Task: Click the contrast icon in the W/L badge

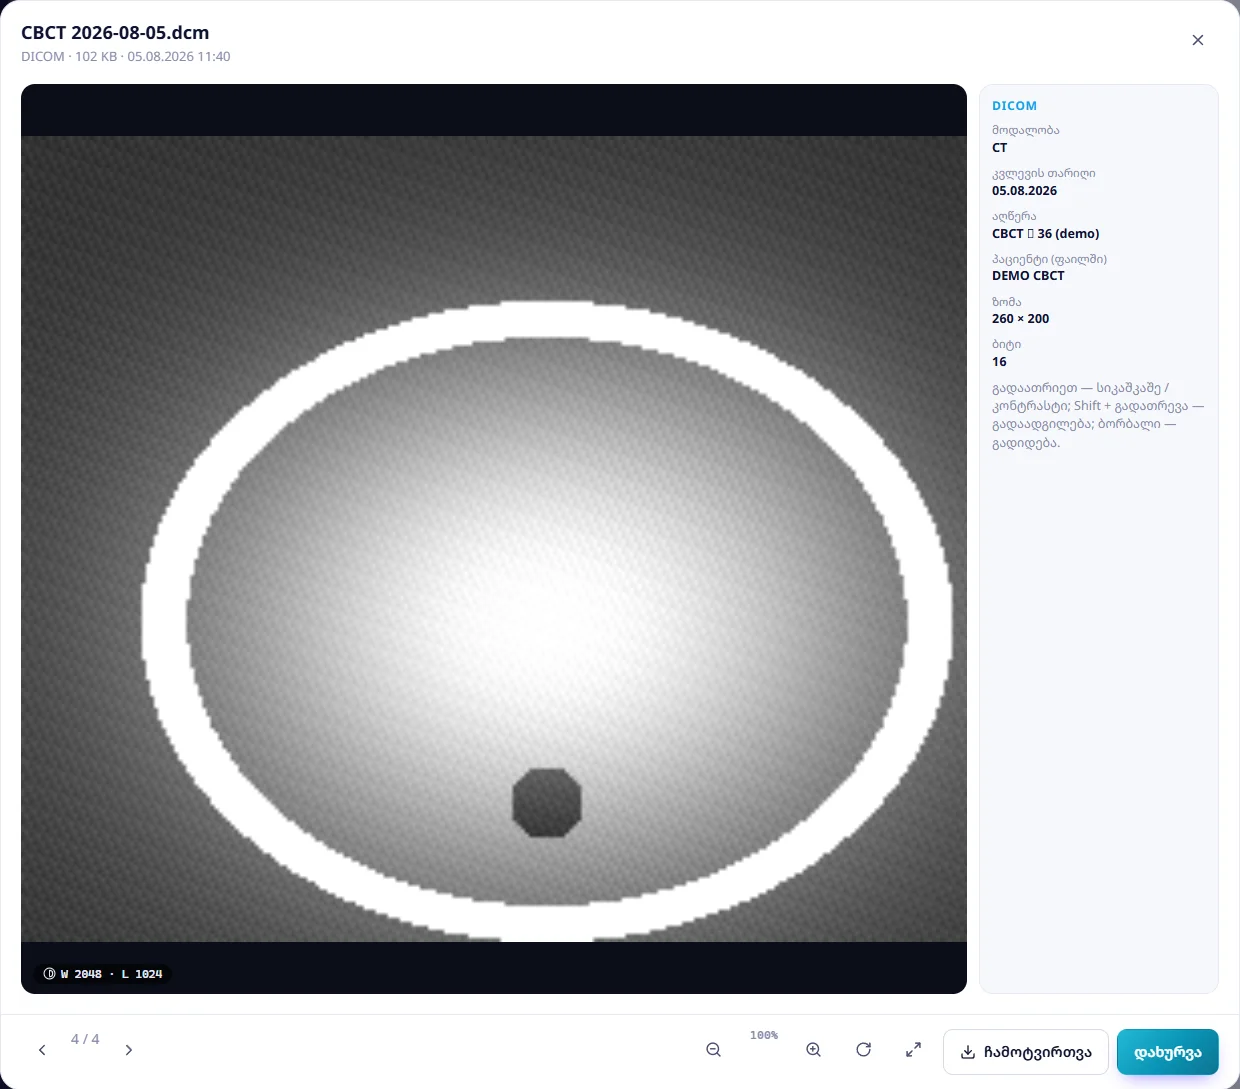Action: (50, 974)
